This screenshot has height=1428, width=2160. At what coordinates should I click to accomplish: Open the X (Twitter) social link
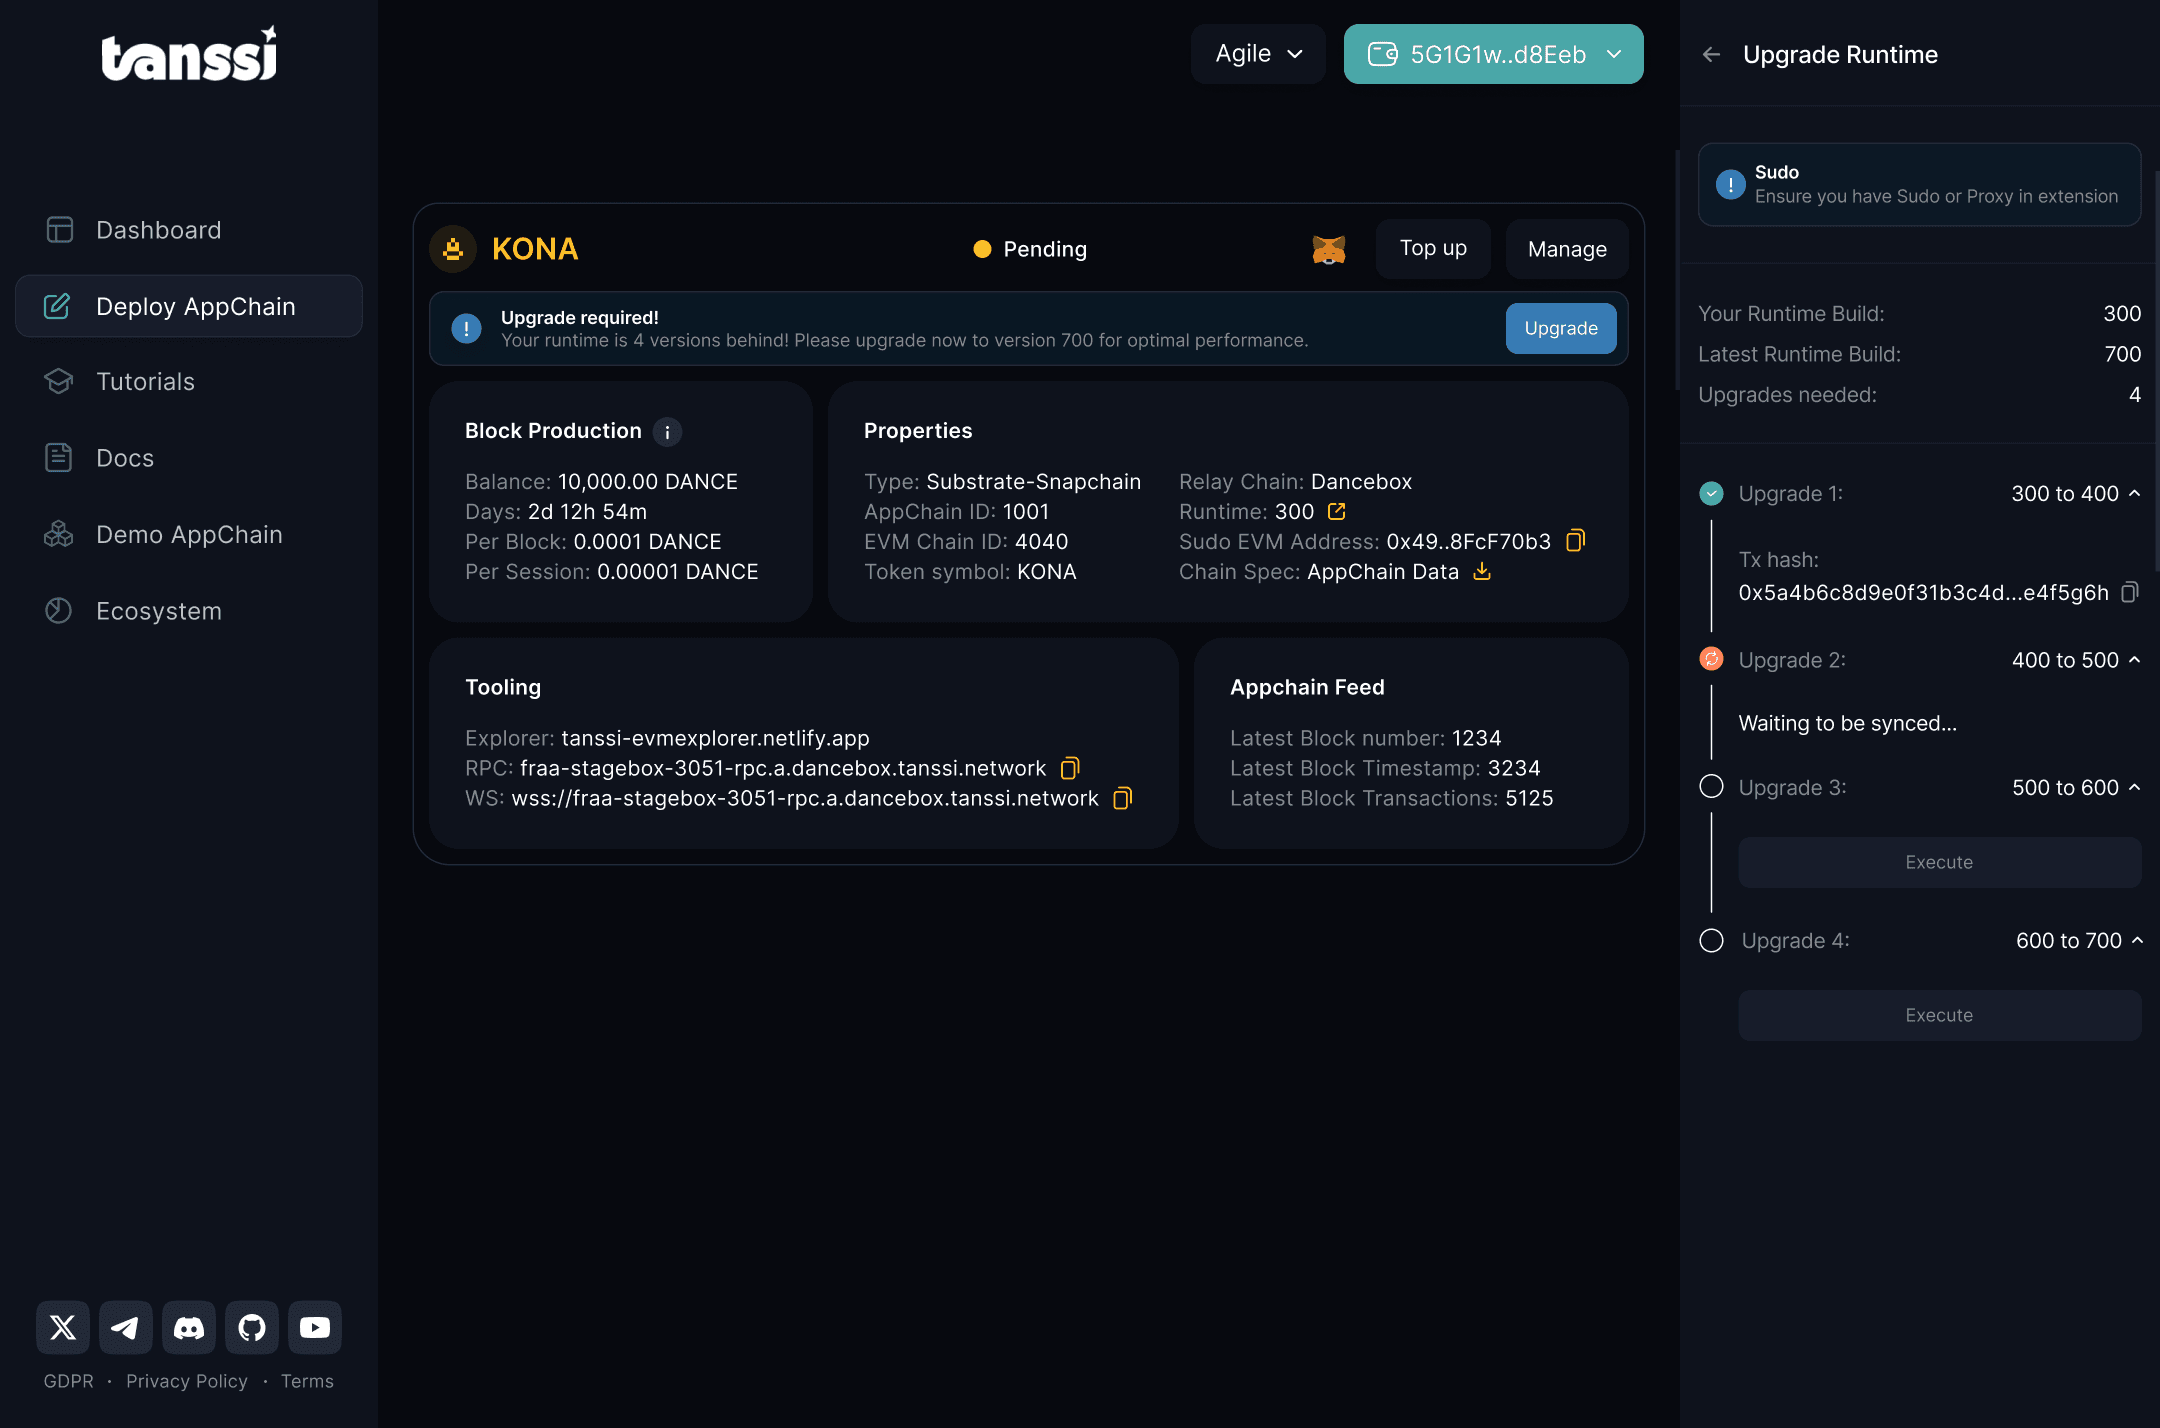click(63, 1327)
